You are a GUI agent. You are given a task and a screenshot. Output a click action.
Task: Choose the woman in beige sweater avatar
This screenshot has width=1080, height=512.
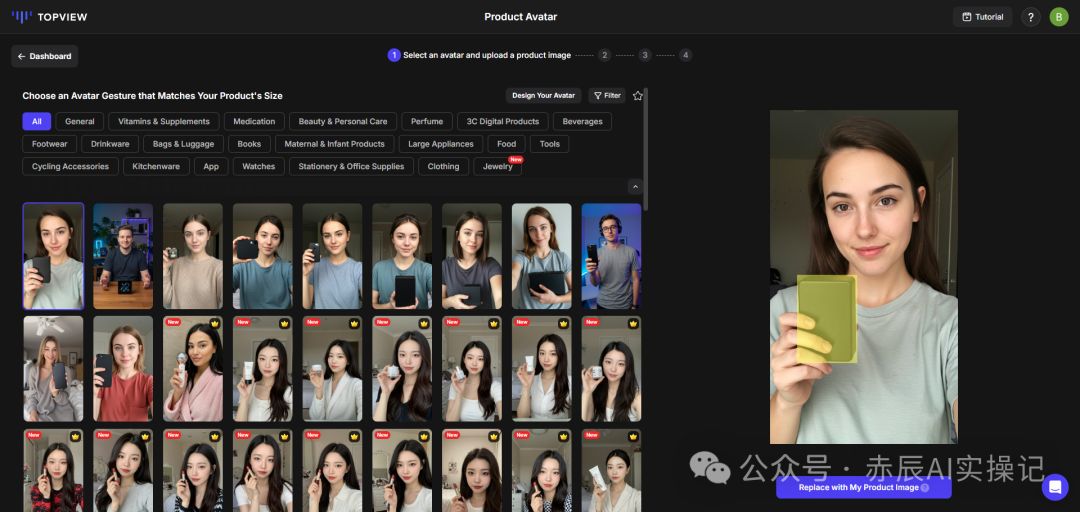(x=193, y=256)
